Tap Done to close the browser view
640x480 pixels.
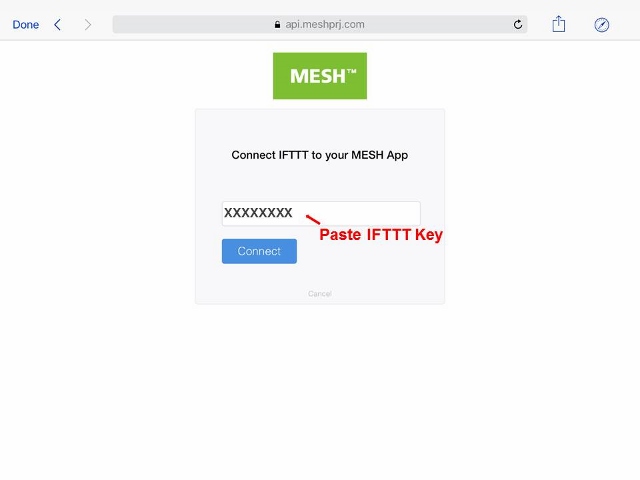[26, 24]
